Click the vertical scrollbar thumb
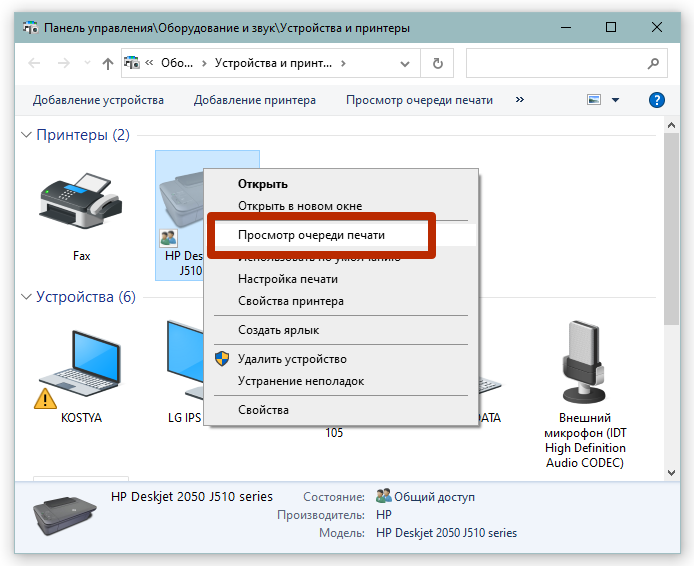This screenshot has width=694, height=566. [x=671, y=228]
